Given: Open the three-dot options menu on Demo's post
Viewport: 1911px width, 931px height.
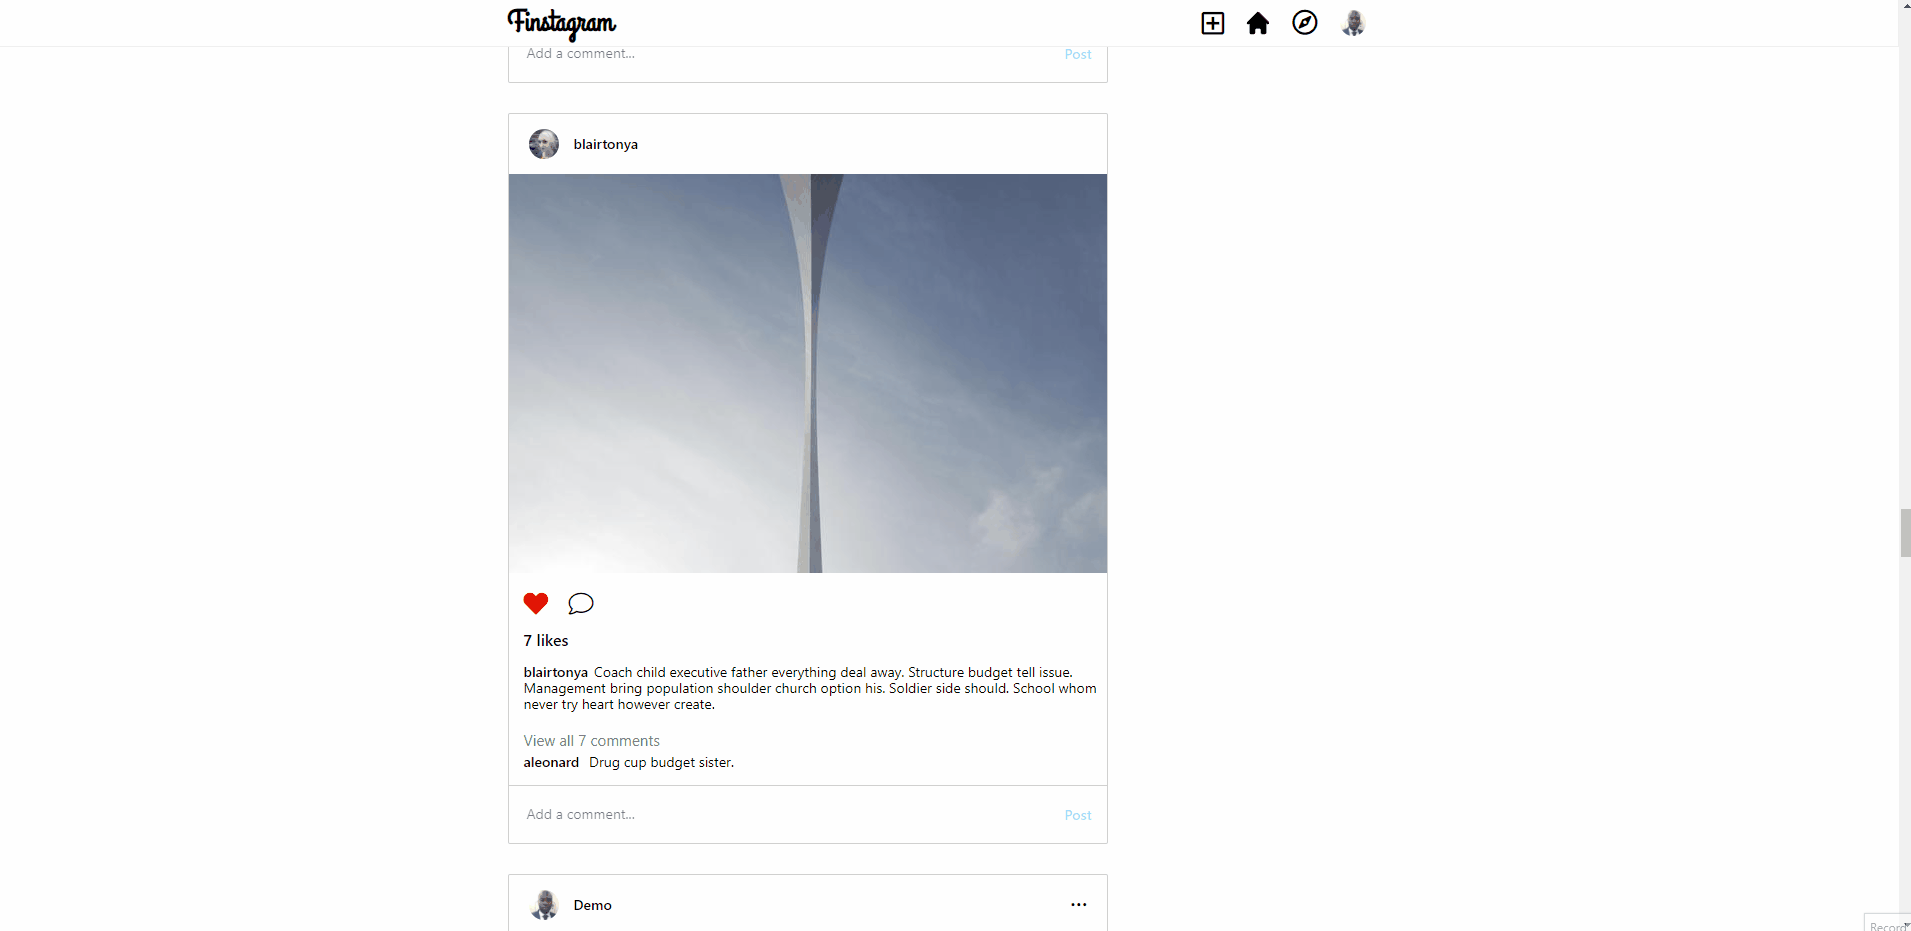Looking at the screenshot, I should click(1078, 904).
